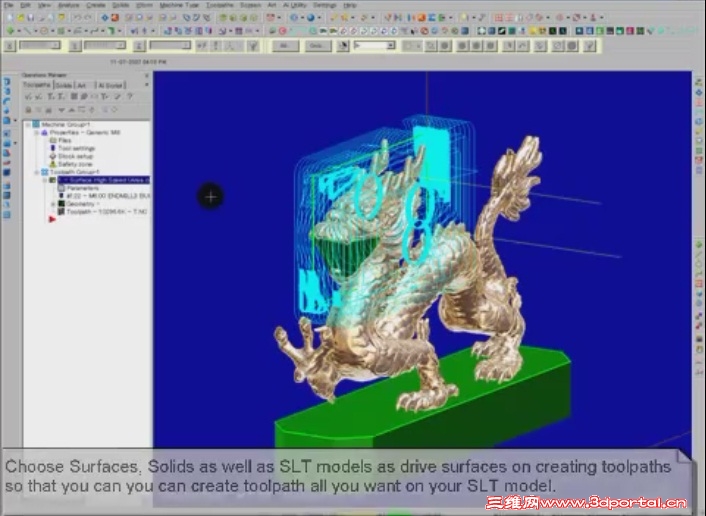The width and height of the screenshot is (706, 516).
Task: Open the selection mode dropdown after Only button
Action: click(x=391, y=45)
